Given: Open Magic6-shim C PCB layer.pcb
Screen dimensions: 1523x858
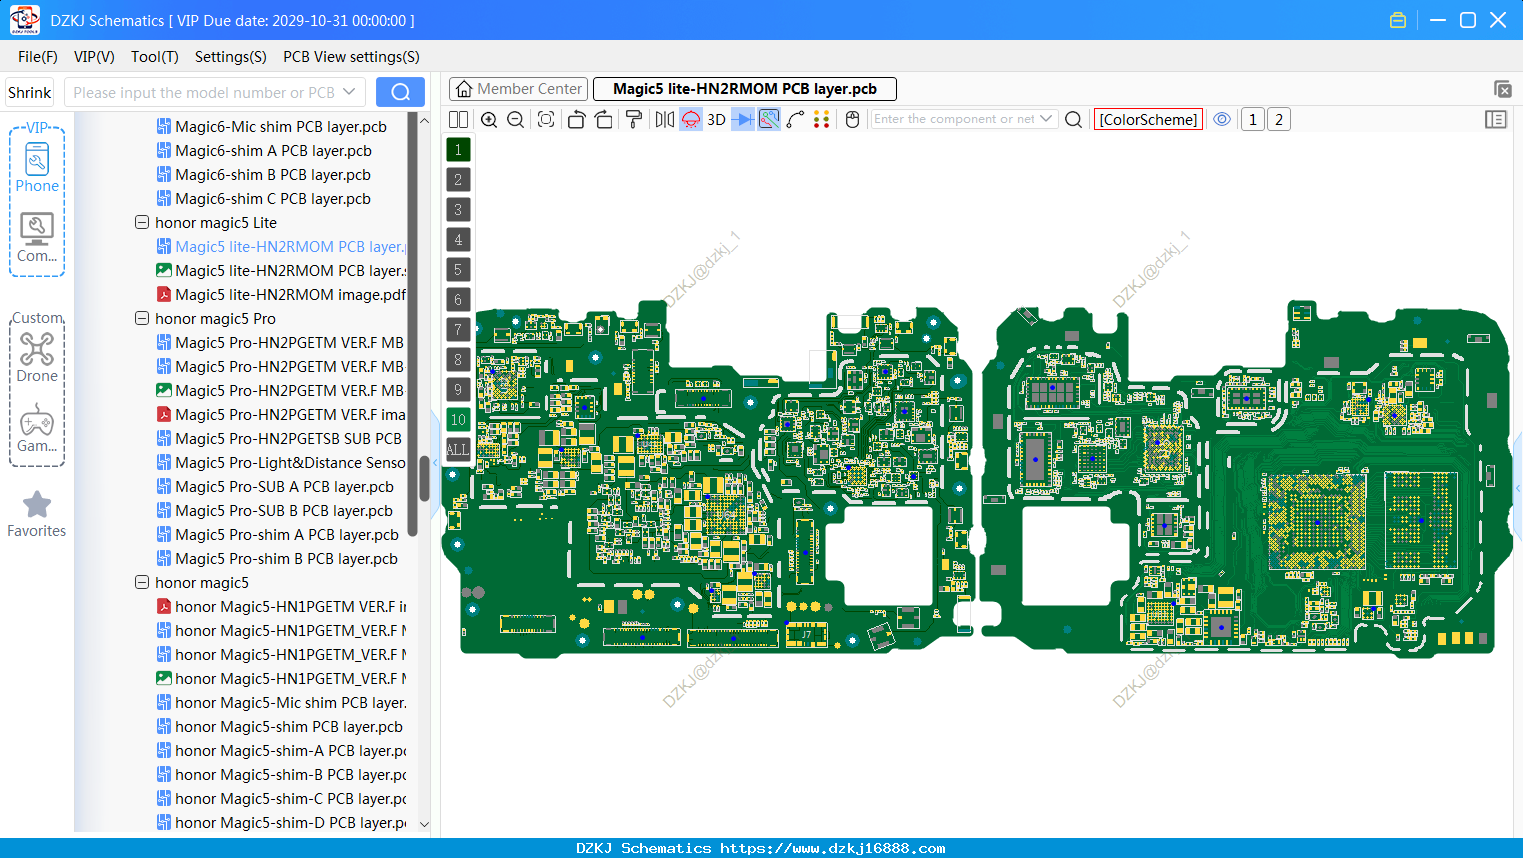Looking at the screenshot, I should pyautogui.click(x=263, y=198).
